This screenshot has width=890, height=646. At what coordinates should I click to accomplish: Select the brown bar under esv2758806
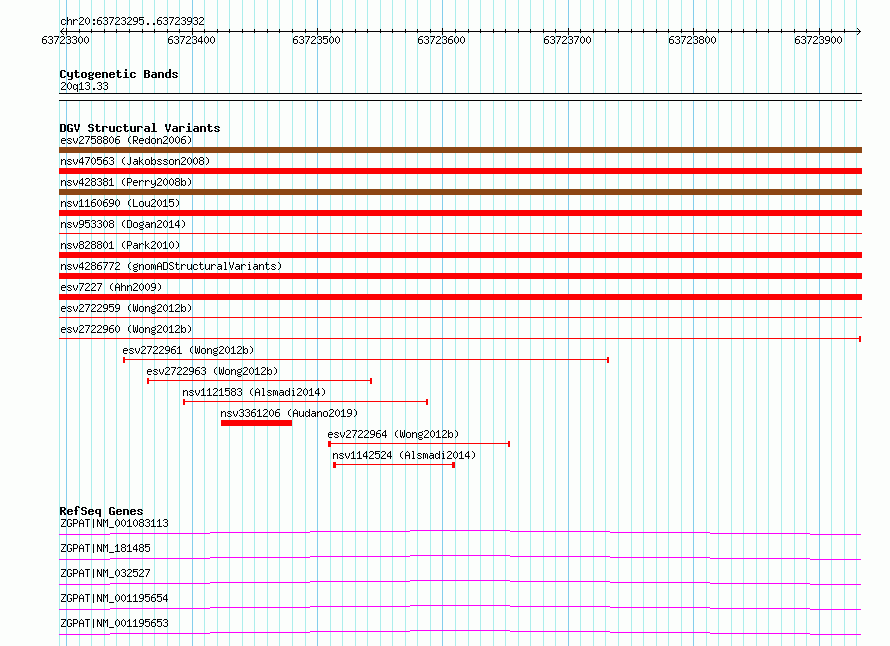point(460,150)
